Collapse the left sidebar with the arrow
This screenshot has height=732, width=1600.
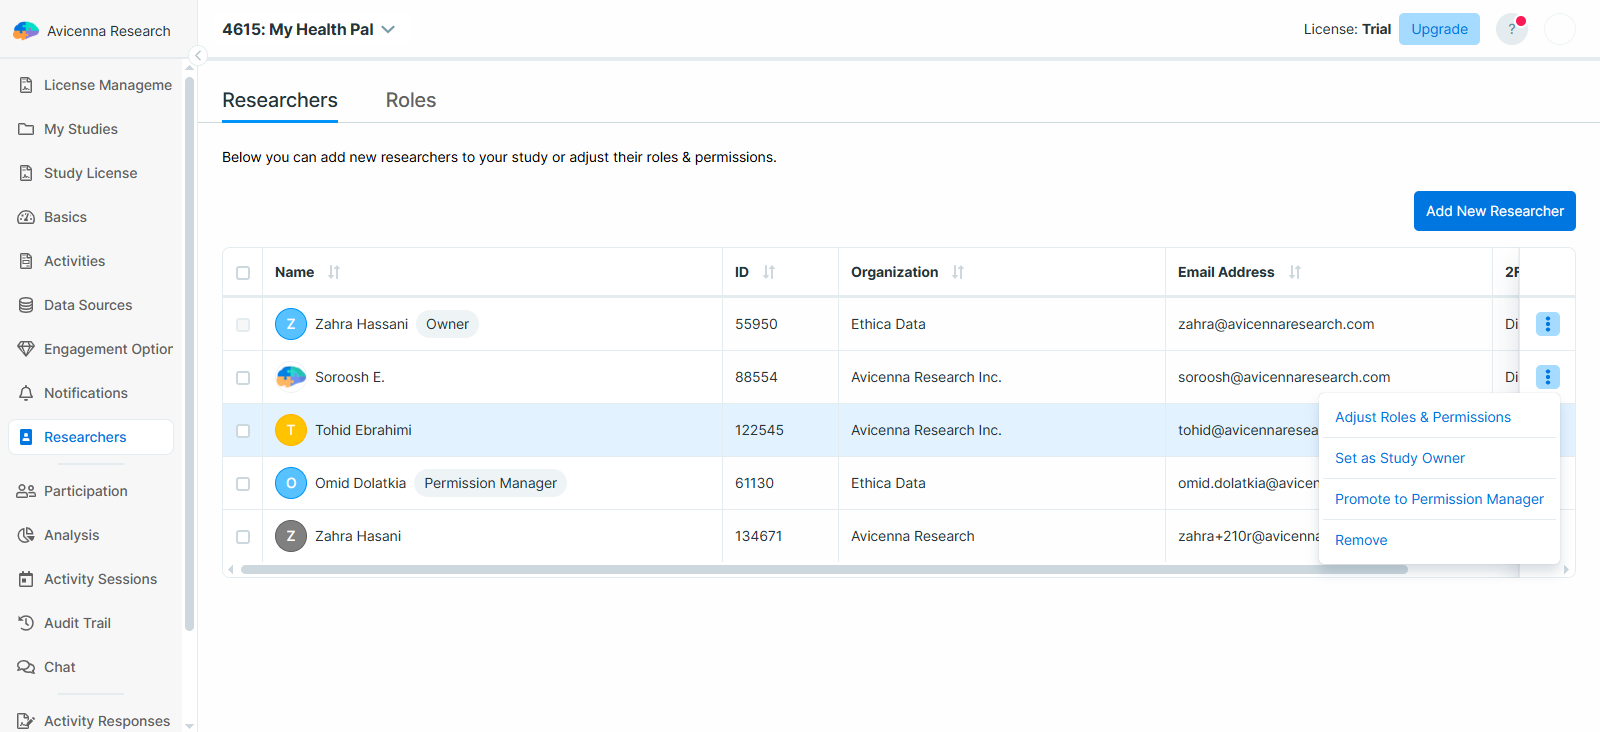pos(198,56)
